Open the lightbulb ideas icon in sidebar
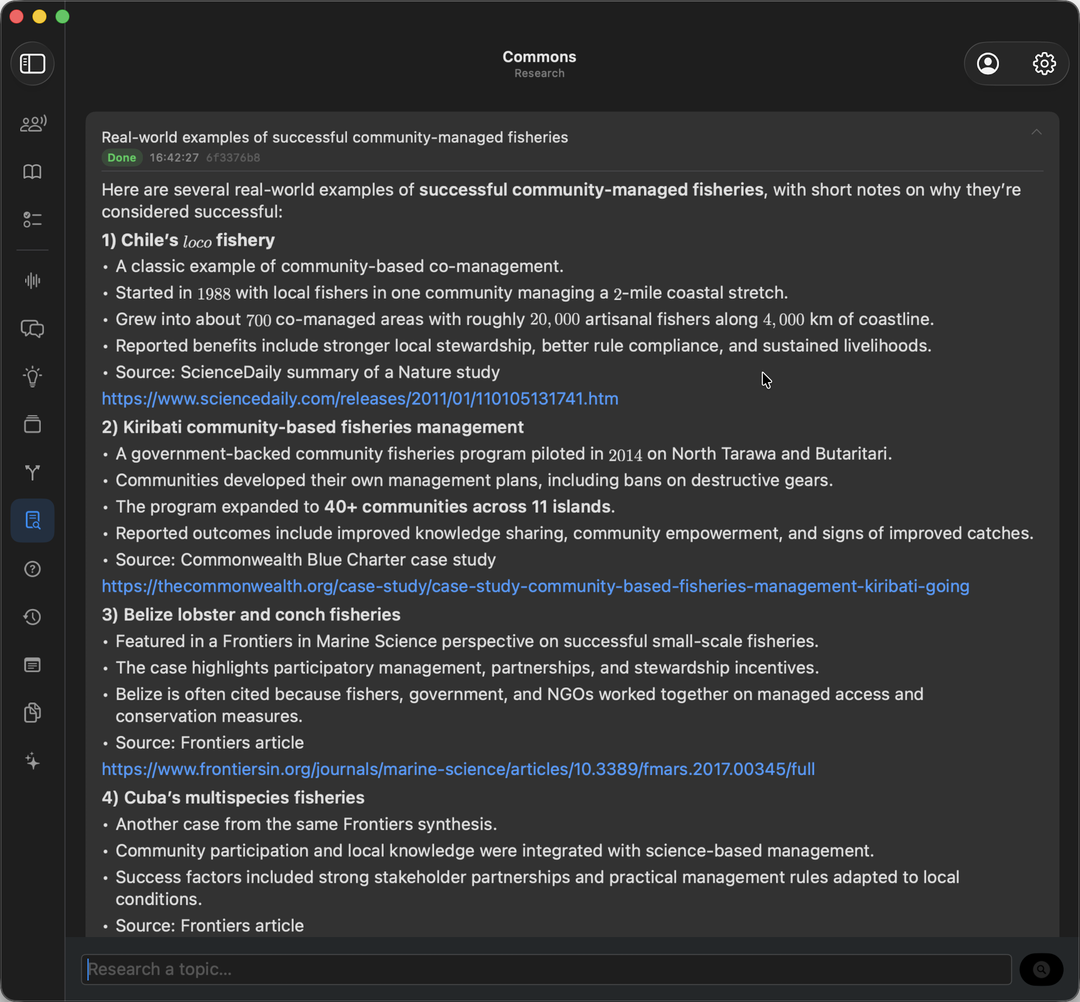Screen dimensions: 1080x1002 [32, 377]
